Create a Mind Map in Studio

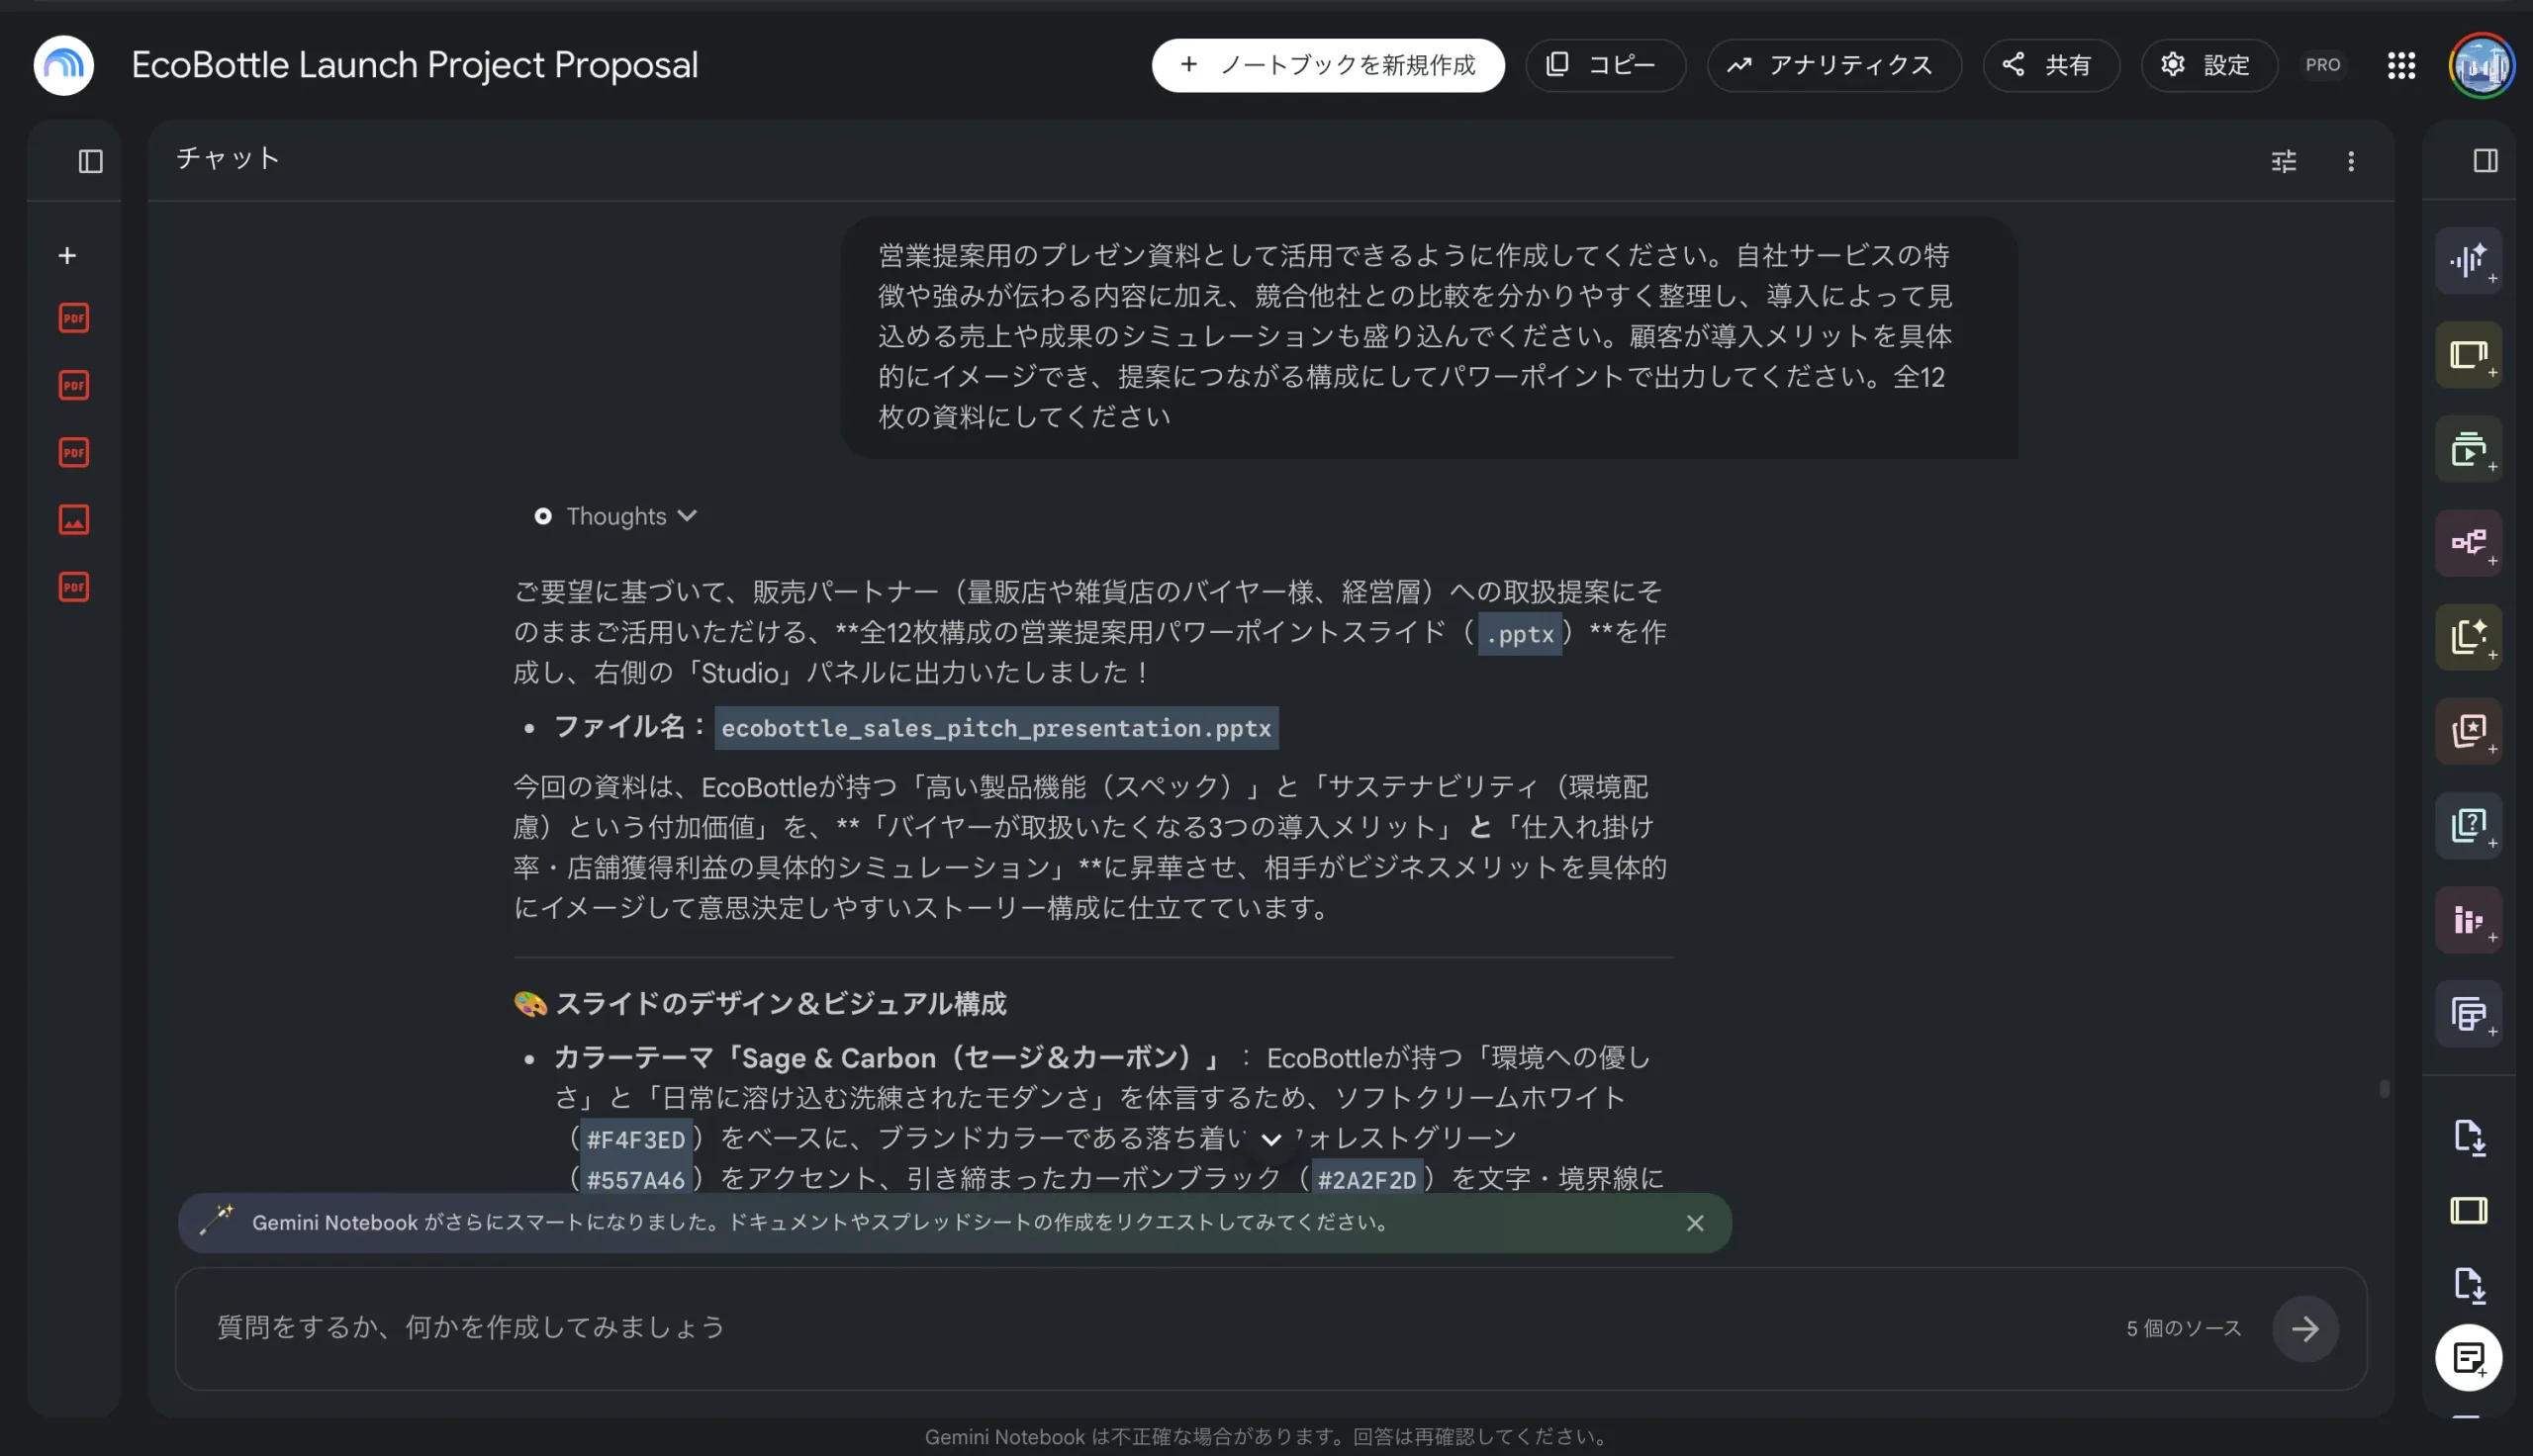[2469, 543]
